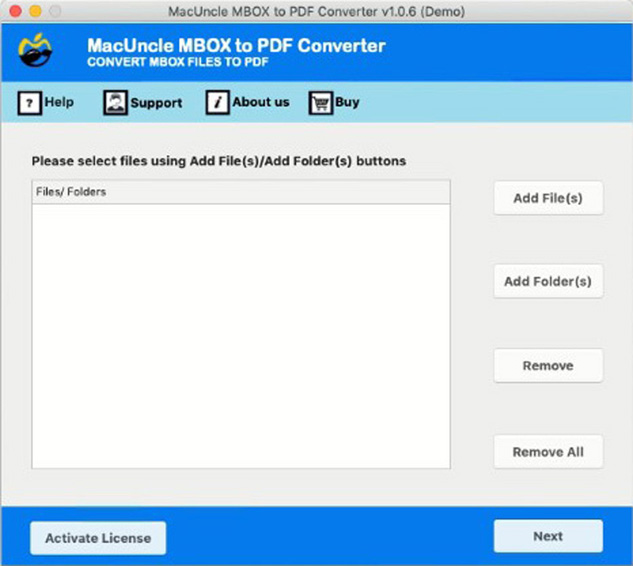Click the Remove button
633x566 pixels.
coord(548,366)
